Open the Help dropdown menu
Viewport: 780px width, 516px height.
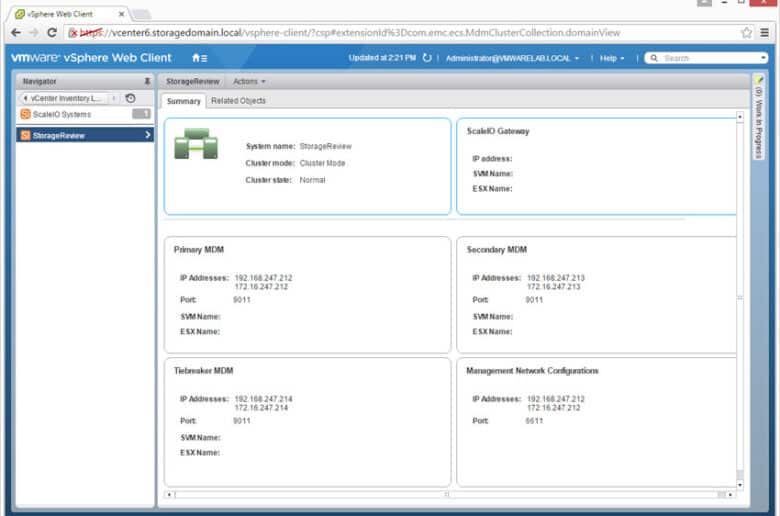tap(611, 58)
